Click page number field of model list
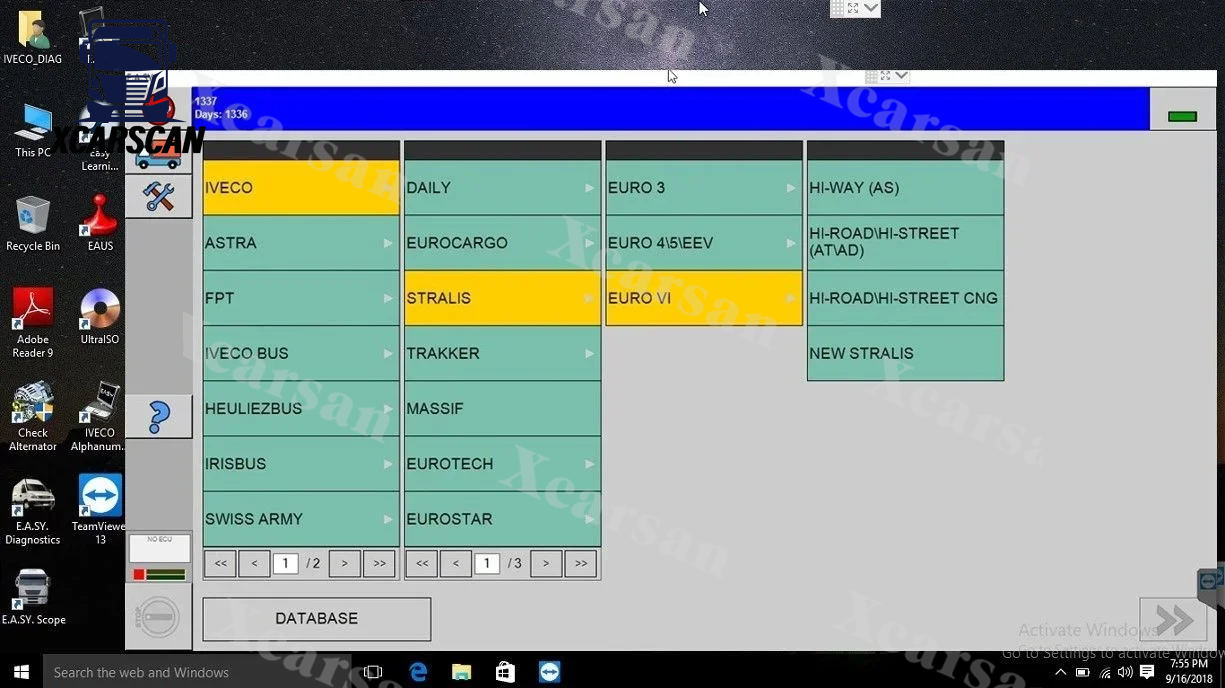This screenshot has height=688, width=1225. 487,564
